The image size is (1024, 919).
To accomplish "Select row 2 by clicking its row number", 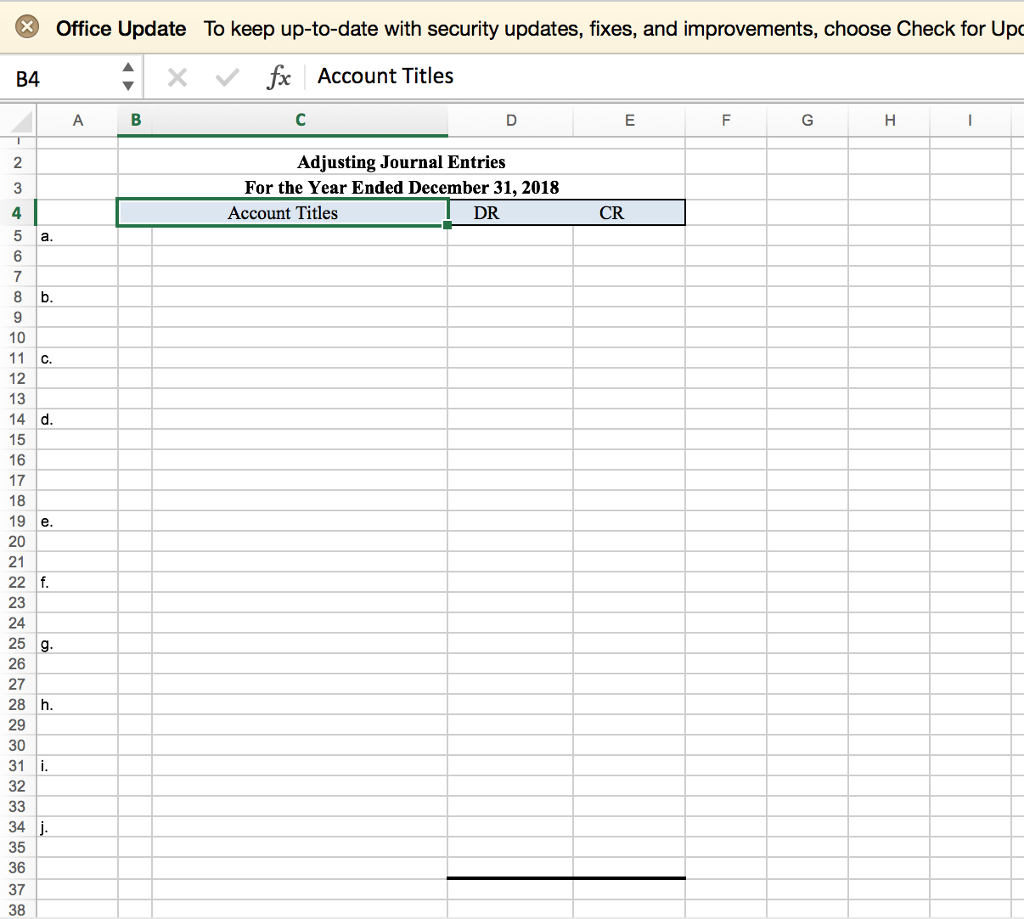I will [x=17, y=161].
